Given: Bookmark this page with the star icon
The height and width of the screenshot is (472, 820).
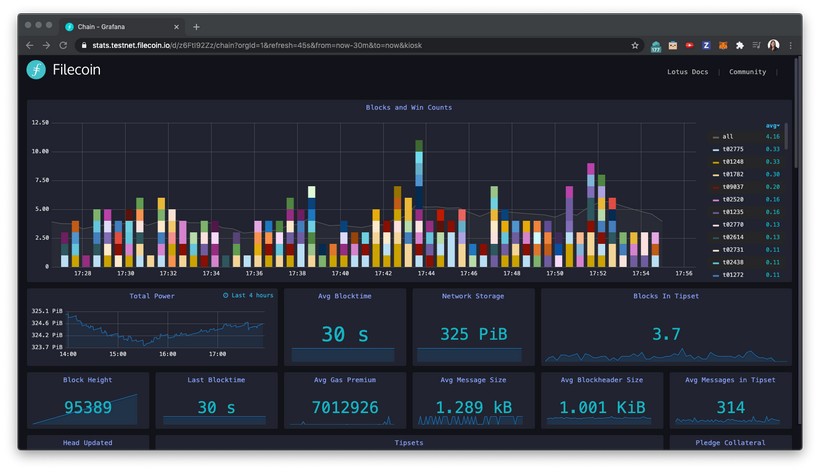Looking at the screenshot, I should tap(634, 45).
